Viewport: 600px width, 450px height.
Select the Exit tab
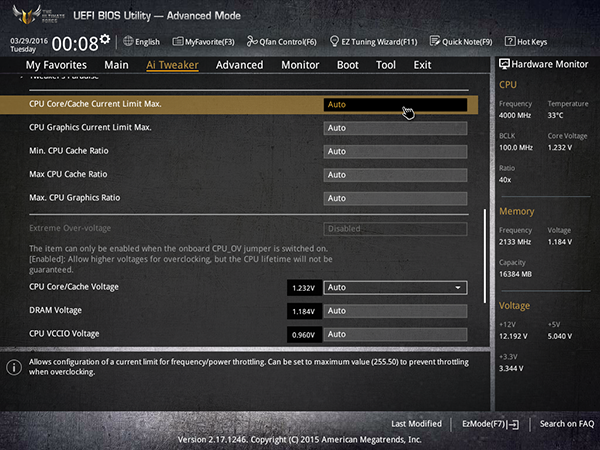[422, 65]
